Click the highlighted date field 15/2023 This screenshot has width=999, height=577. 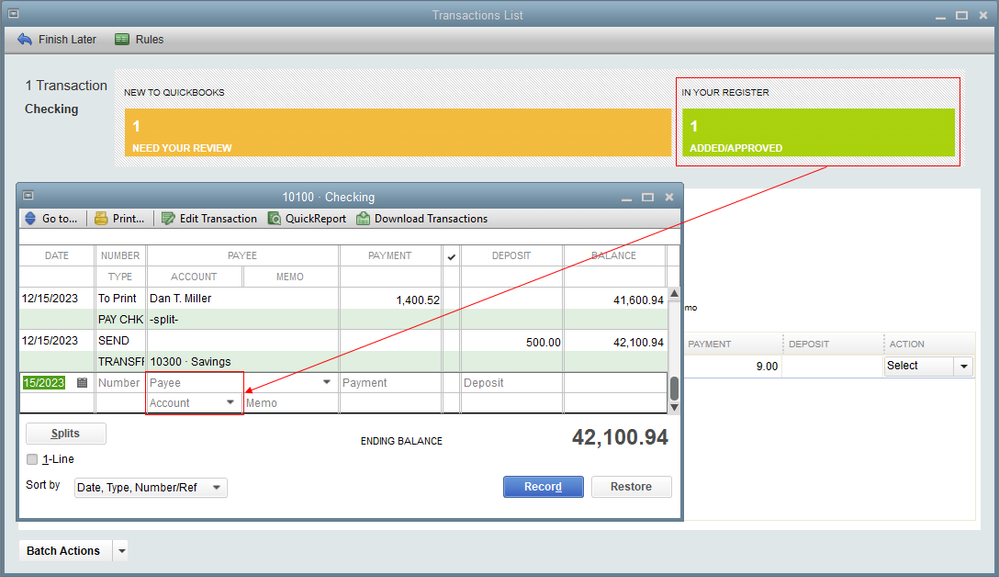tap(44, 383)
